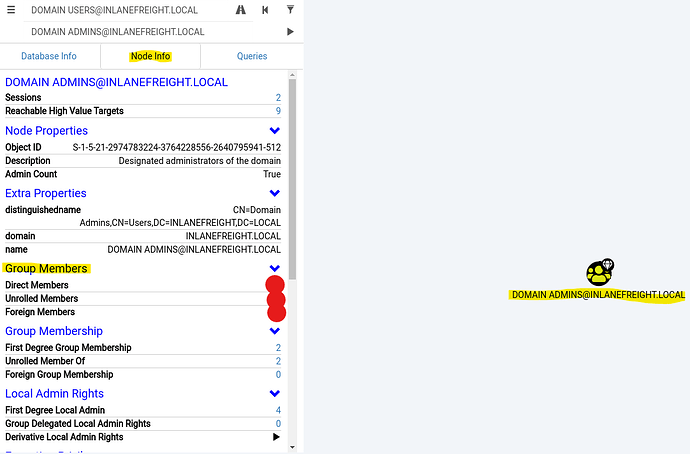Viewport: 690px width, 454px height.
Task: Click the Unrolled Member Of count
Action: tap(278, 361)
